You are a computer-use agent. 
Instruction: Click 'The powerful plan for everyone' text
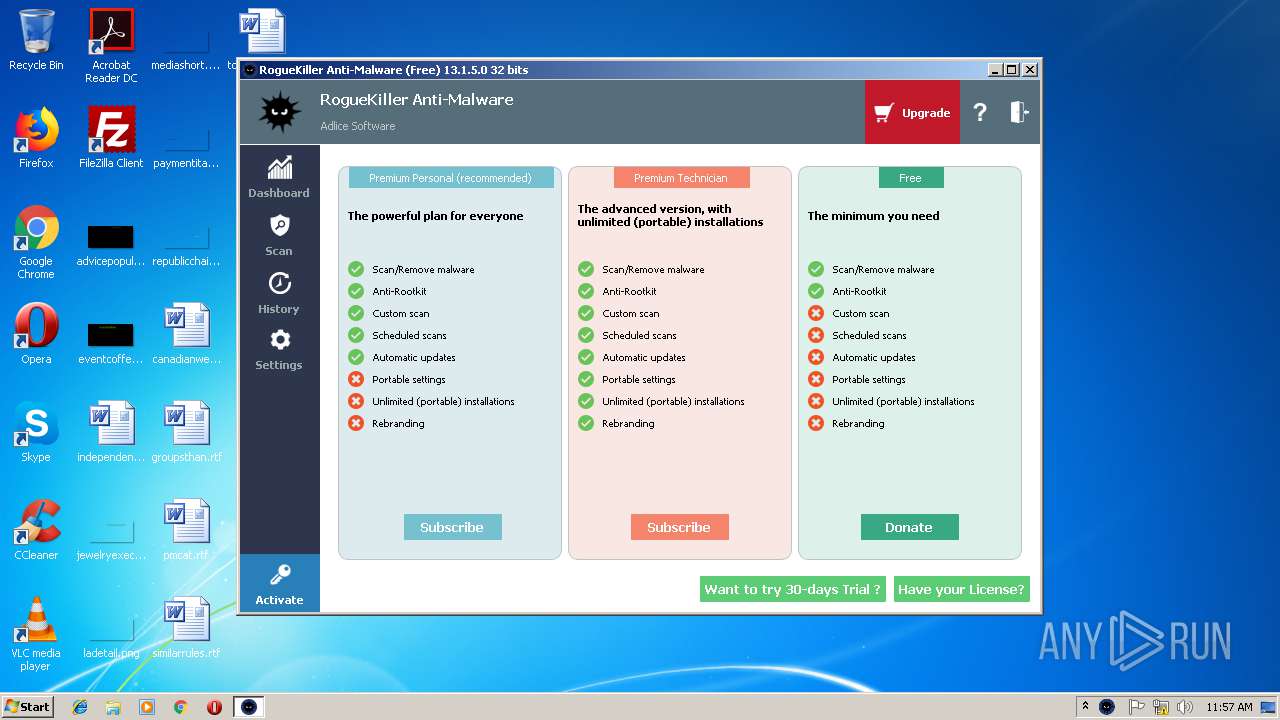tap(435, 216)
